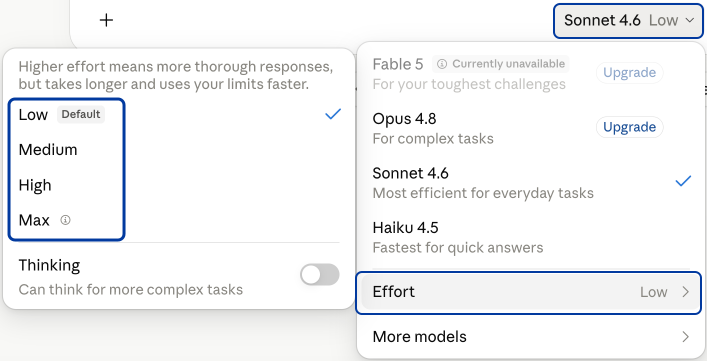Viewport: 707px width, 361px height.
Task: Expand the Effort submenu chevron
Action: pyautogui.click(x=685, y=292)
